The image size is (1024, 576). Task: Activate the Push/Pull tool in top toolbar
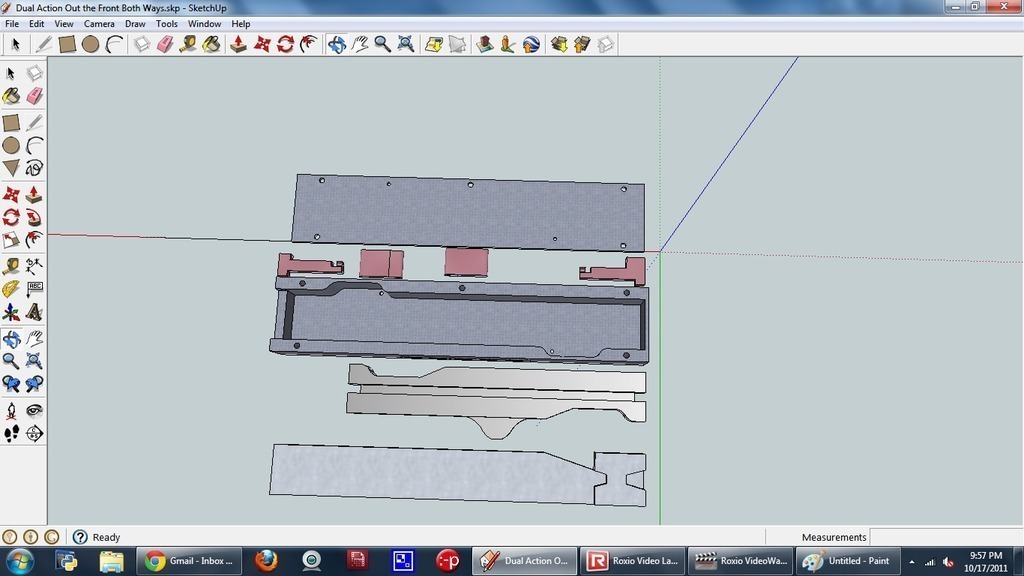coord(238,44)
